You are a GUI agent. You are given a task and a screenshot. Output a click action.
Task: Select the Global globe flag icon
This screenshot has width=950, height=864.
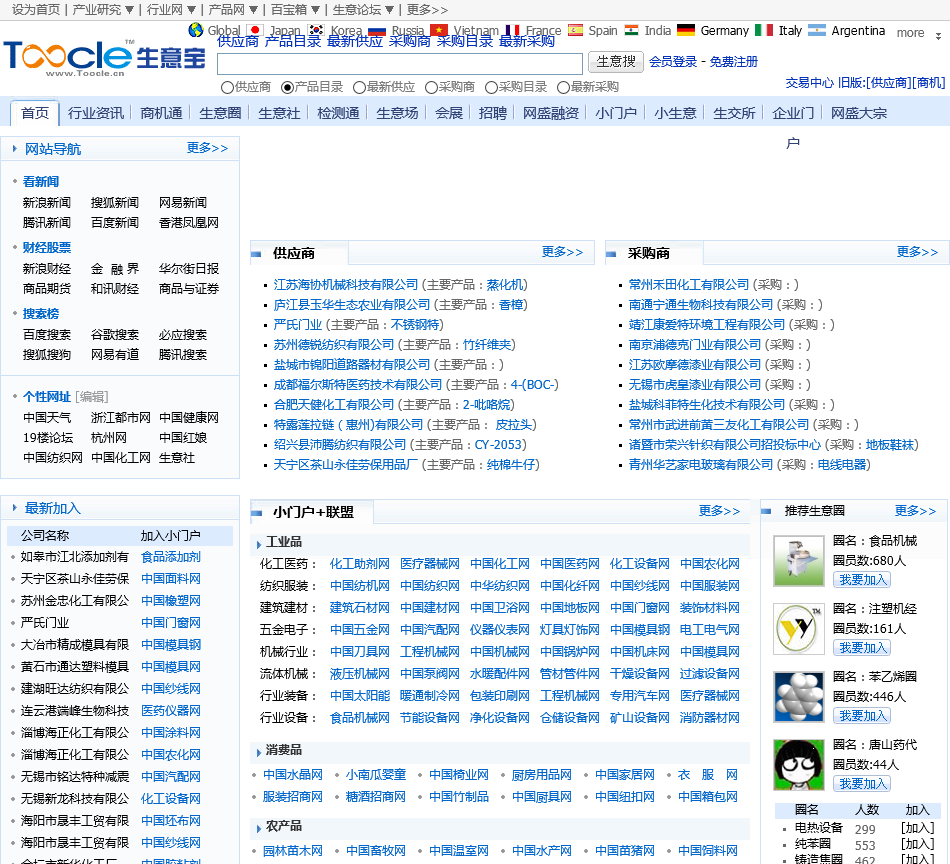point(196,30)
